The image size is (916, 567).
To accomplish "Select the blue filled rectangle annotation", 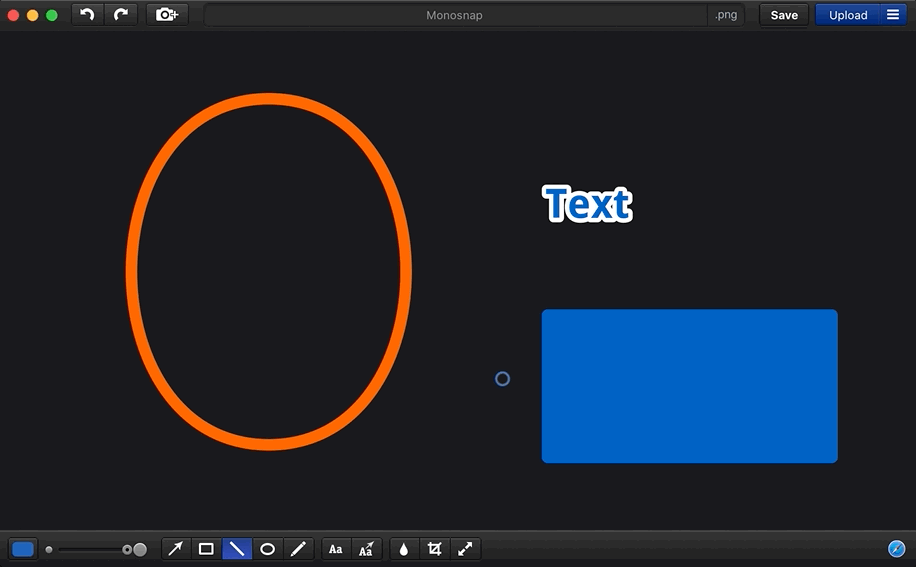I will (689, 386).
